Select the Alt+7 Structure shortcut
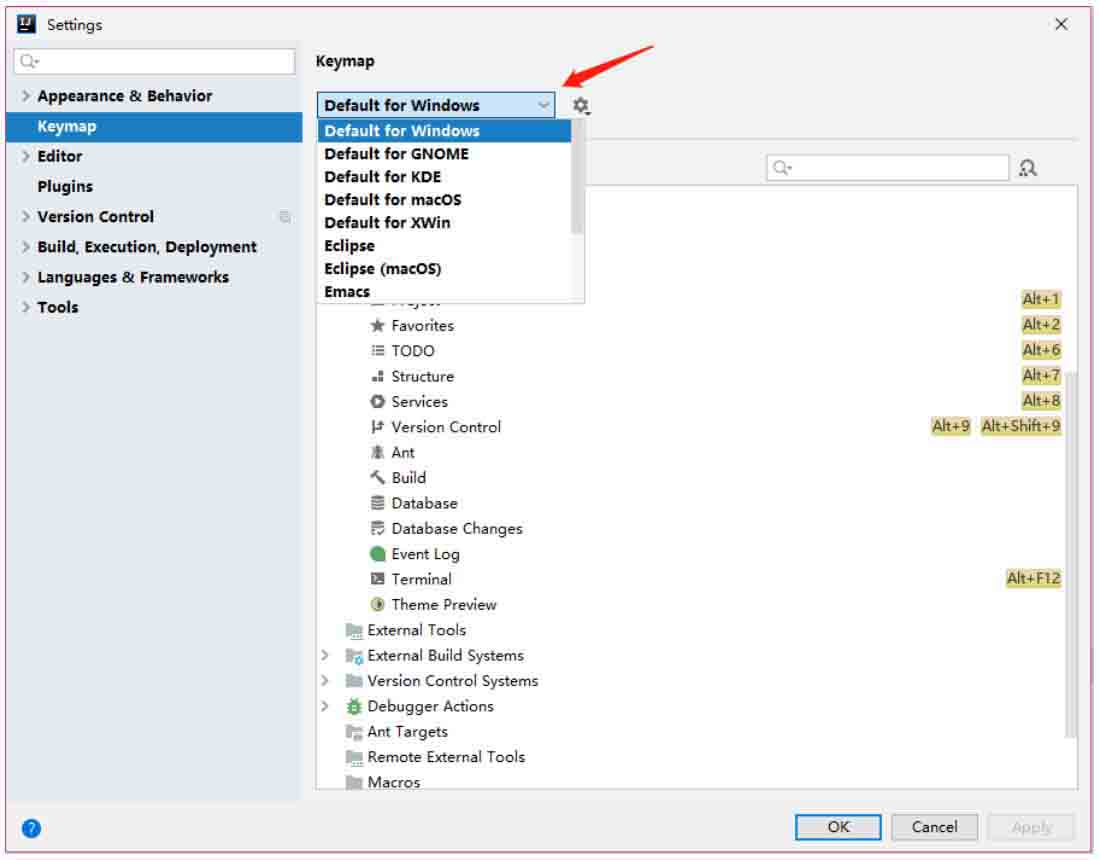 pyautogui.click(x=1041, y=376)
